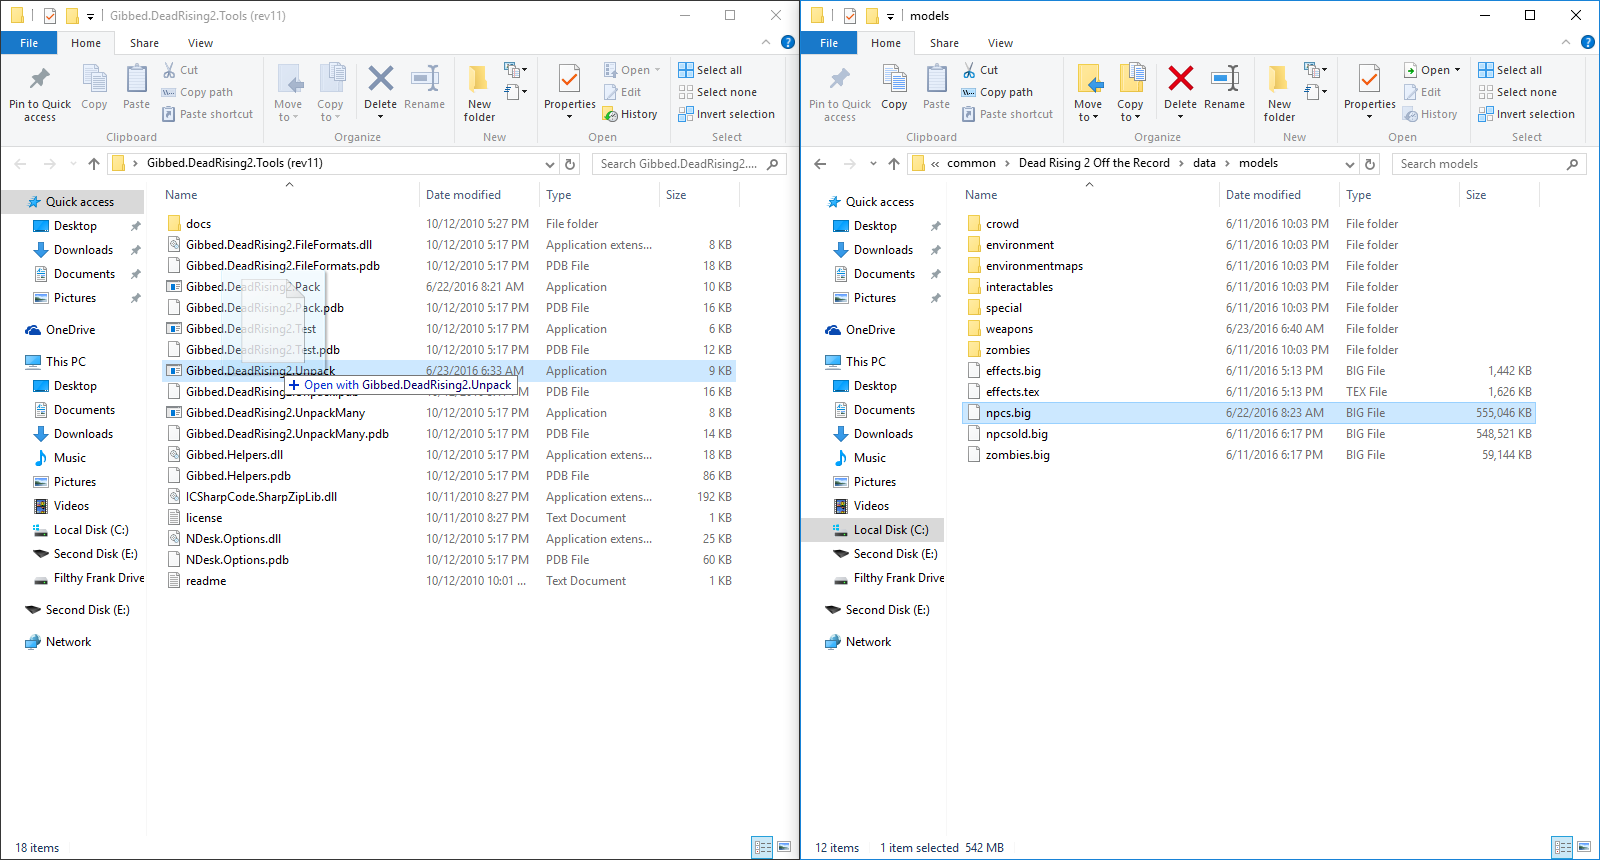1600x860 pixels.
Task: Click Rename in the models window ribbon
Action: click(1224, 88)
